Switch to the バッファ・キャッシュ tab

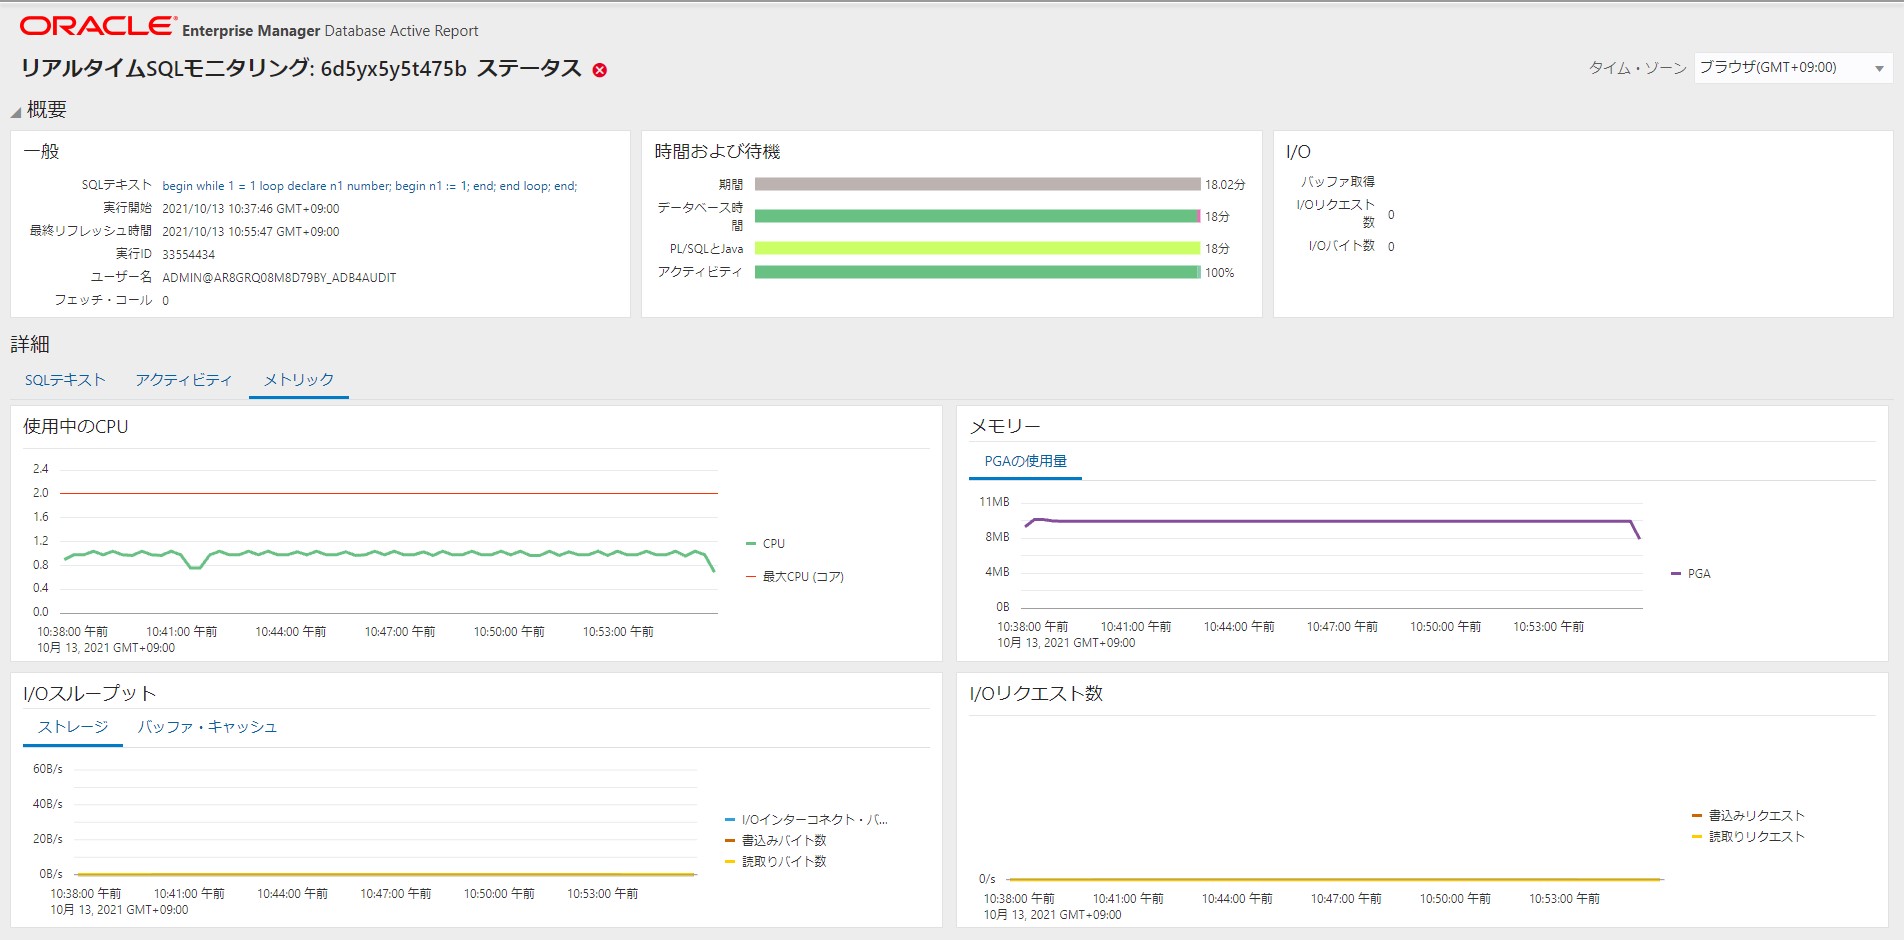pos(208,727)
